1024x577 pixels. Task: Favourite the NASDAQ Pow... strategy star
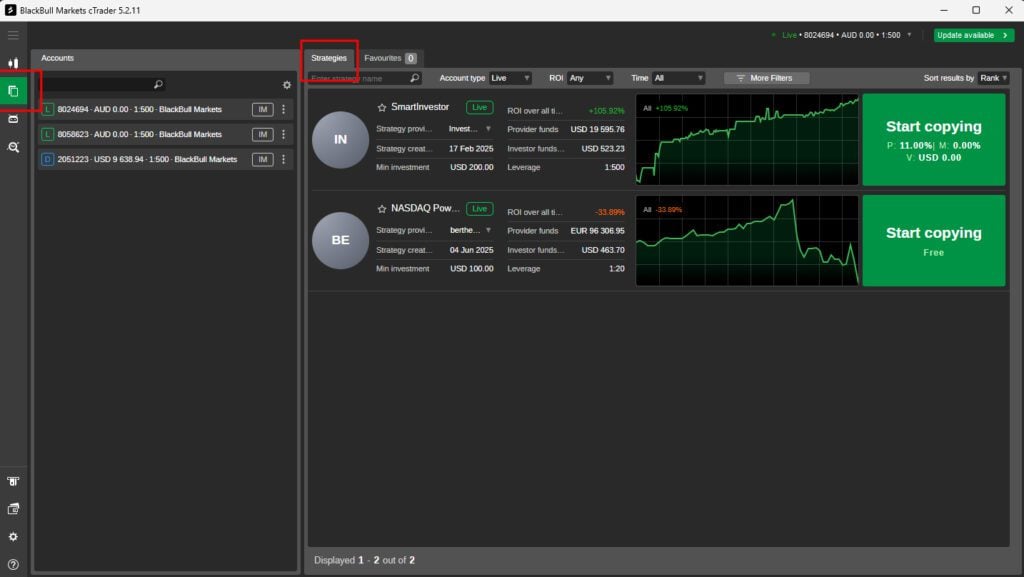(382, 209)
